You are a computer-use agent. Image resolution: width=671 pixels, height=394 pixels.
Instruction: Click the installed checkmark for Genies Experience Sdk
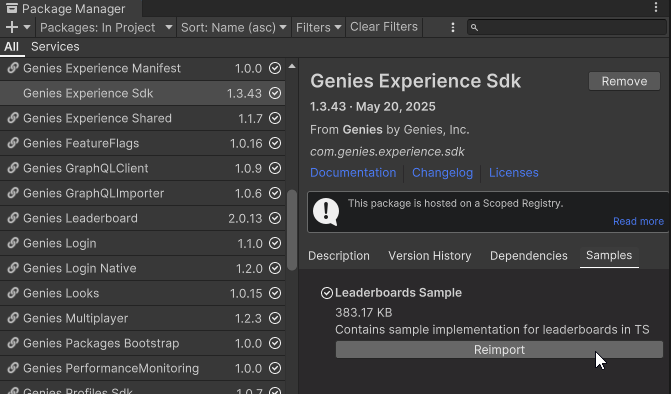[275, 93]
